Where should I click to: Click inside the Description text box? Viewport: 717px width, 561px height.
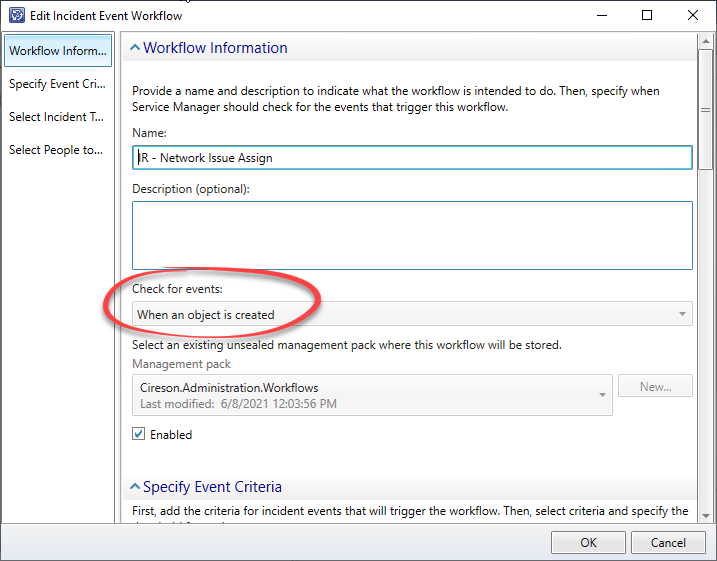pyautogui.click(x=412, y=235)
